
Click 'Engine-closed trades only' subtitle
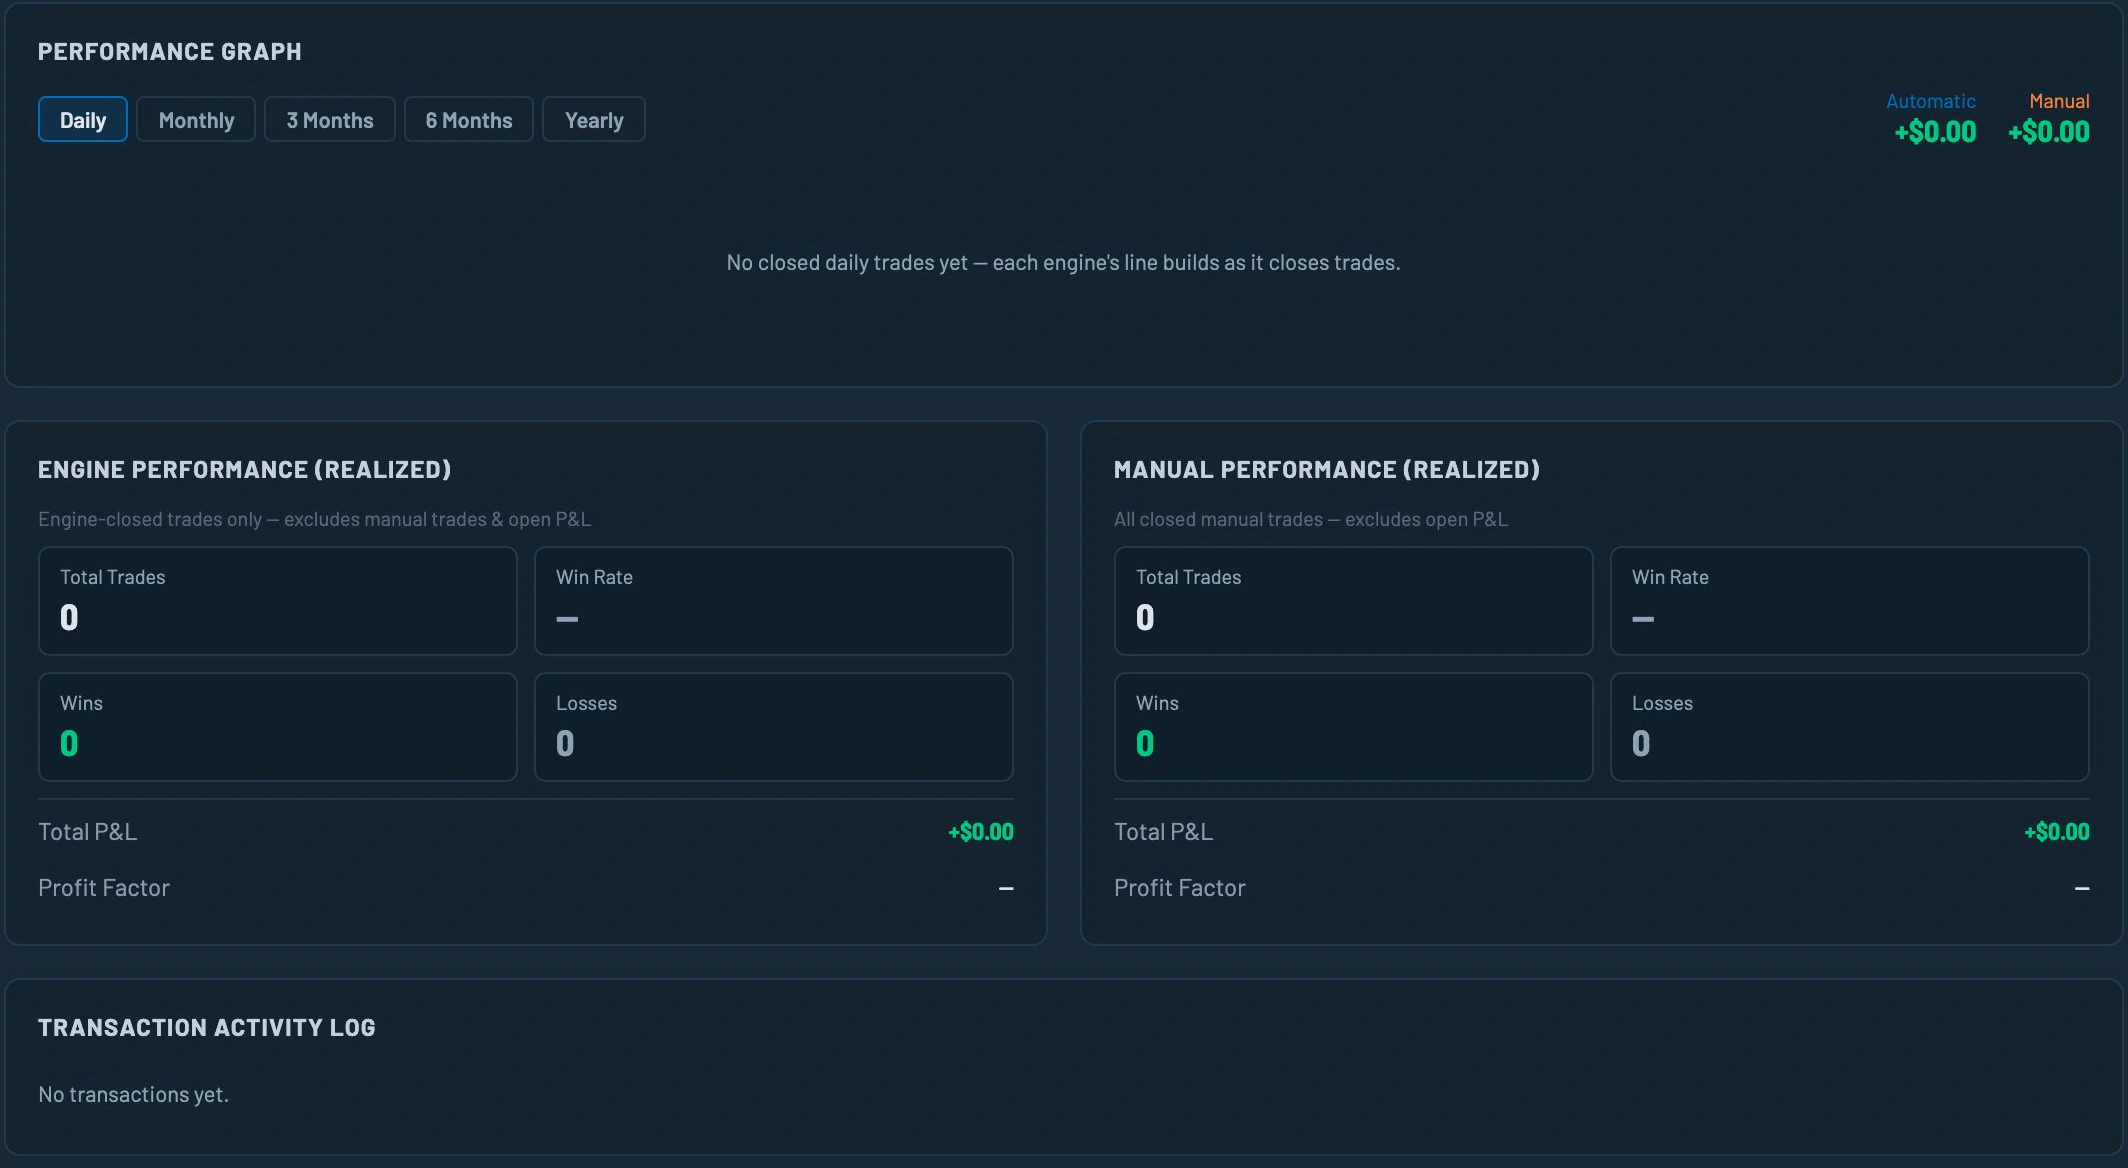point(314,519)
